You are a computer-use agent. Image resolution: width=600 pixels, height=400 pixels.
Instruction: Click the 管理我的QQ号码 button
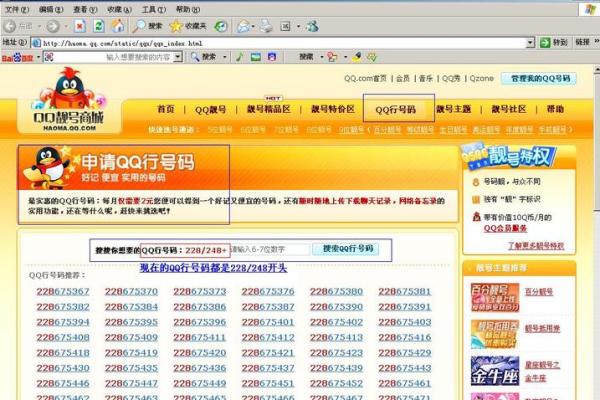coord(539,78)
